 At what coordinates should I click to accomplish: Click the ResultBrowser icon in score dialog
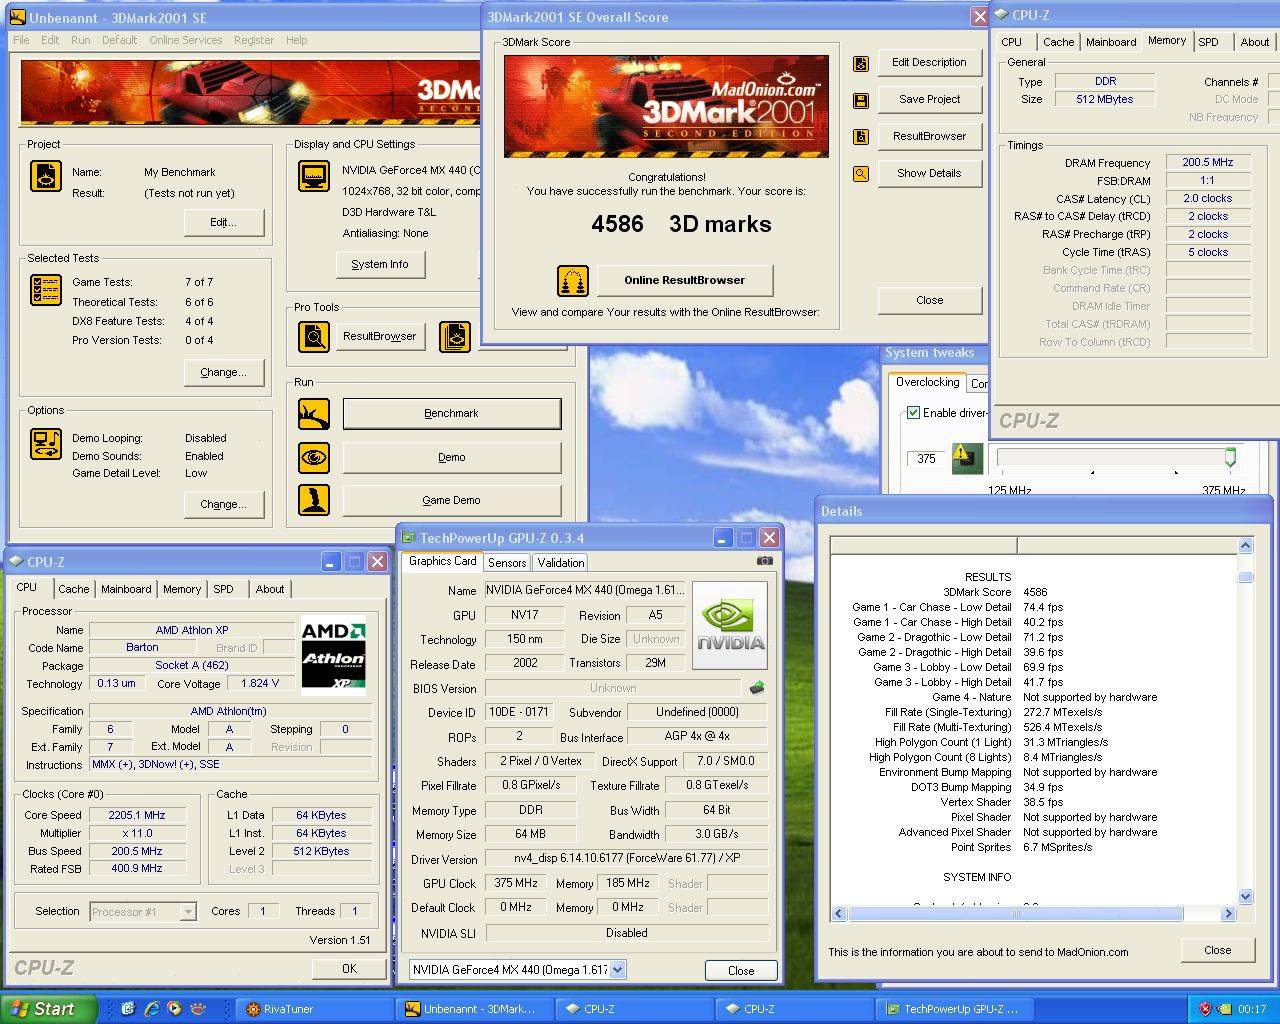pyautogui.click(x=860, y=137)
